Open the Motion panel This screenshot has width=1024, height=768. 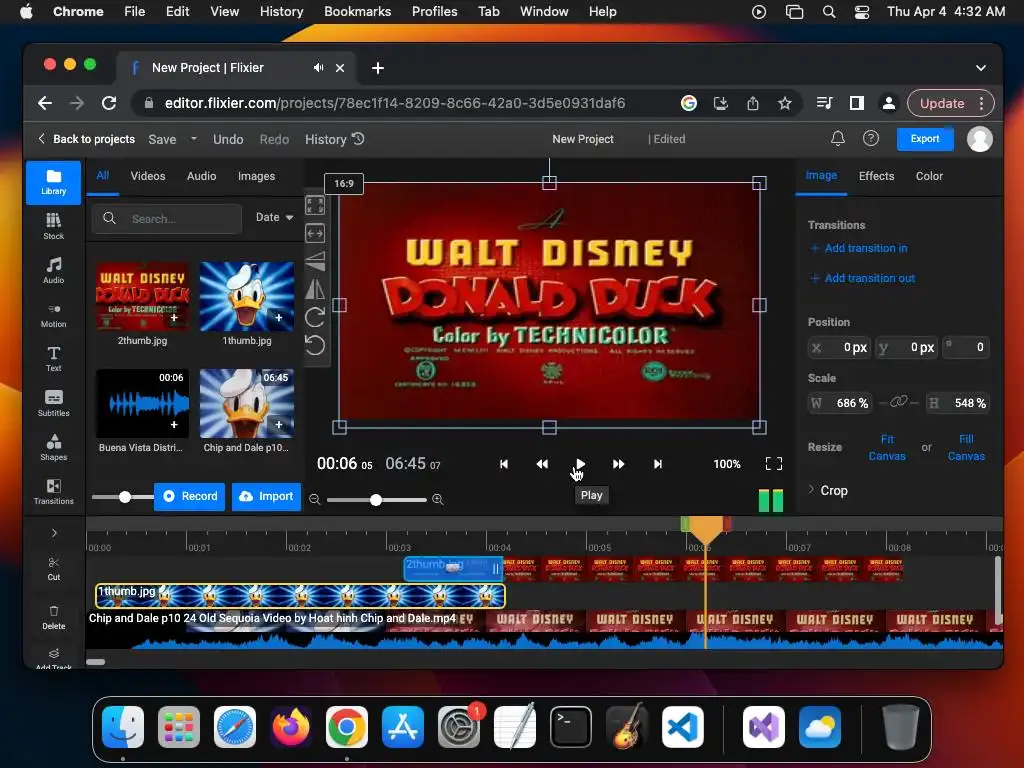coord(54,314)
